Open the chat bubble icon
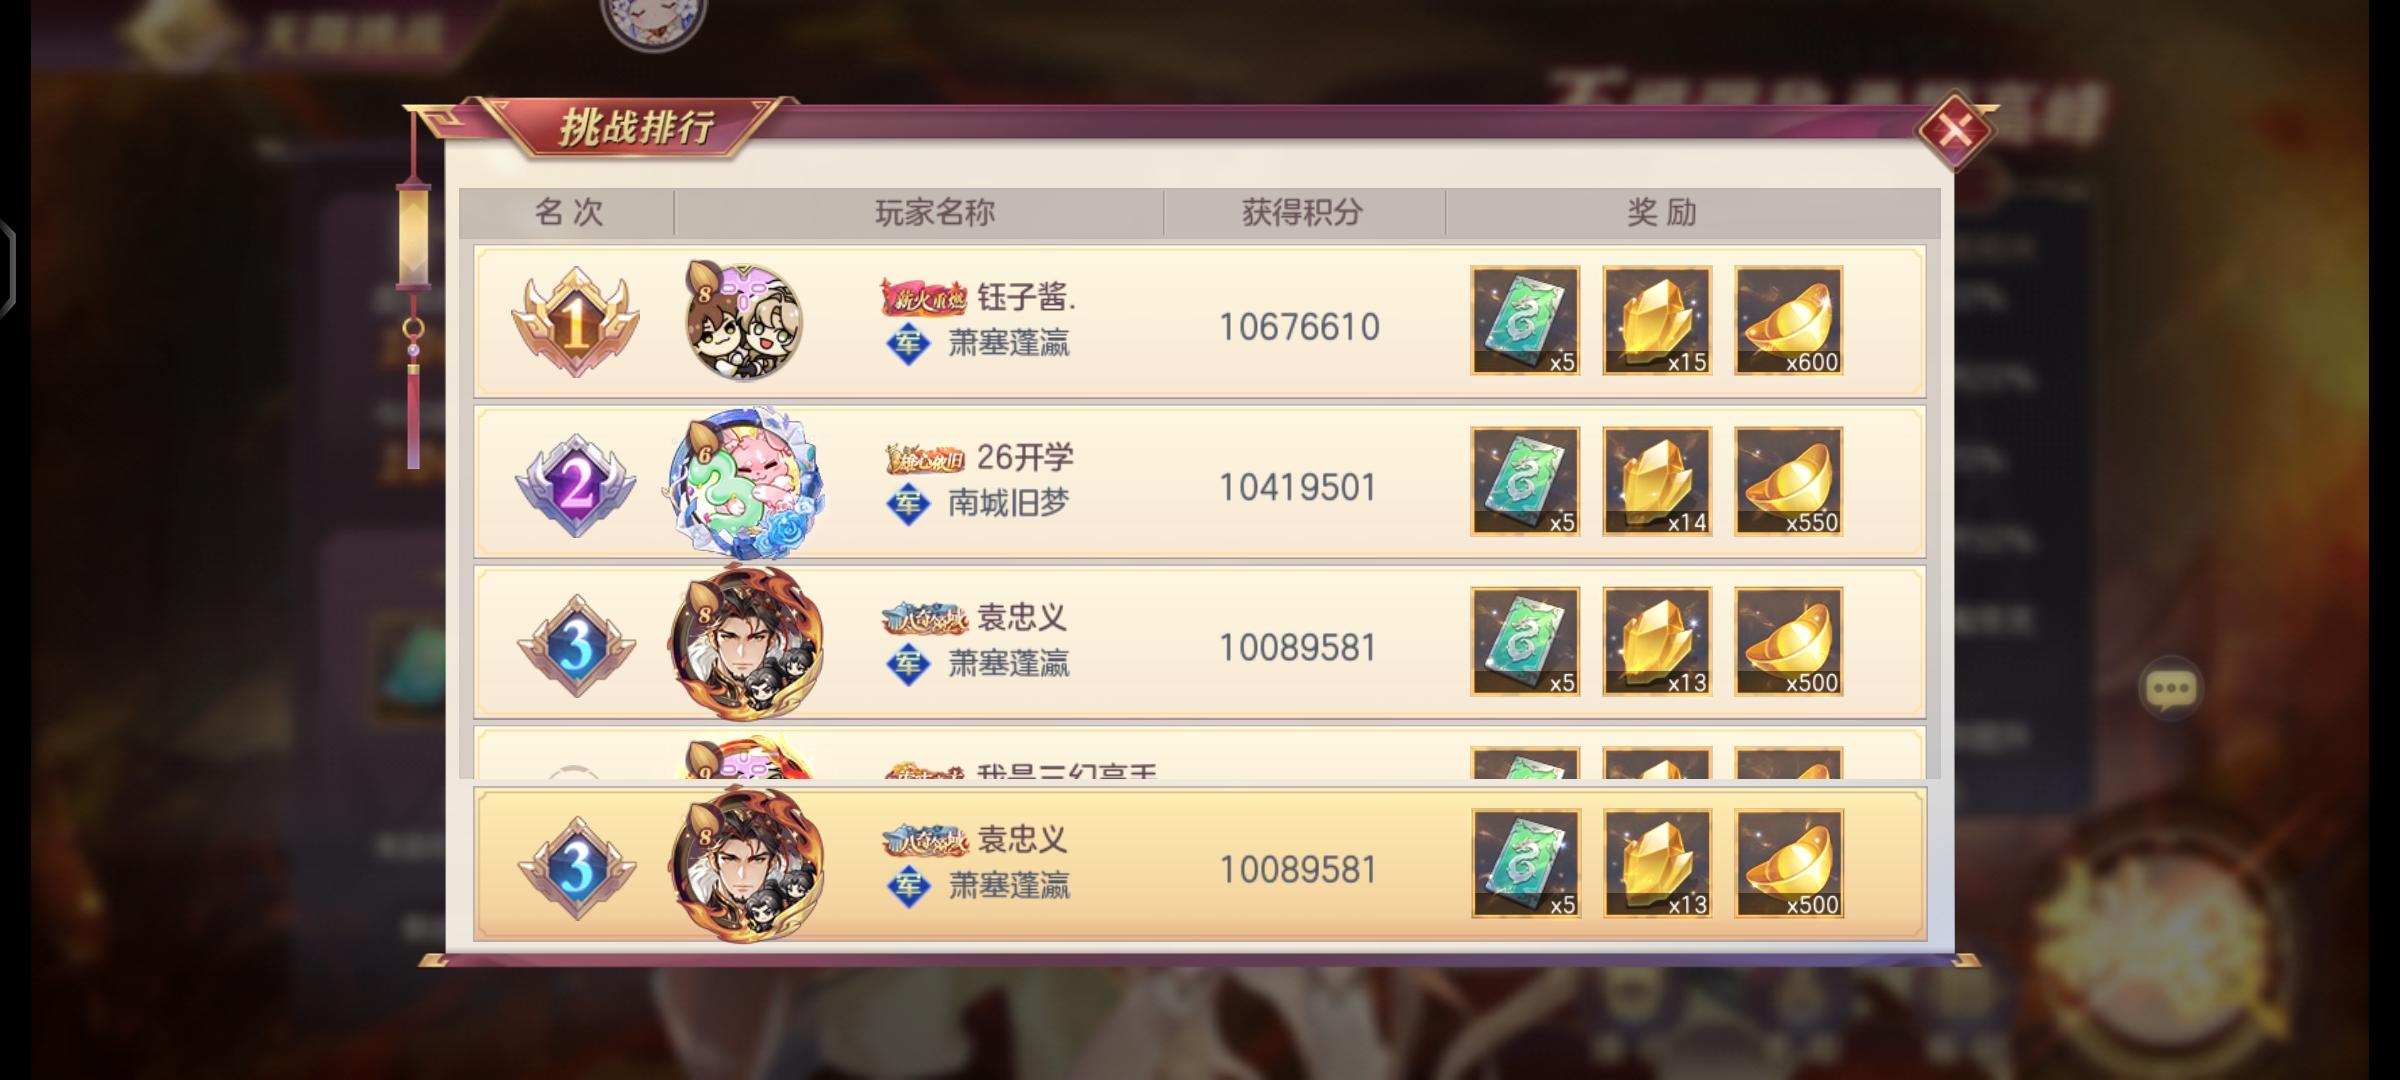Viewport: 2400px width, 1080px height. 2170,688
